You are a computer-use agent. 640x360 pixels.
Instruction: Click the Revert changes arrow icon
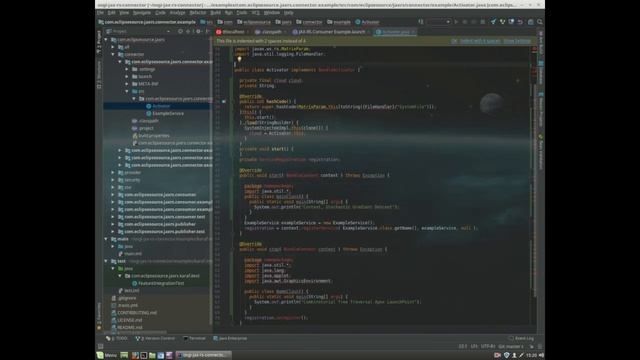(x=520, y=22)
